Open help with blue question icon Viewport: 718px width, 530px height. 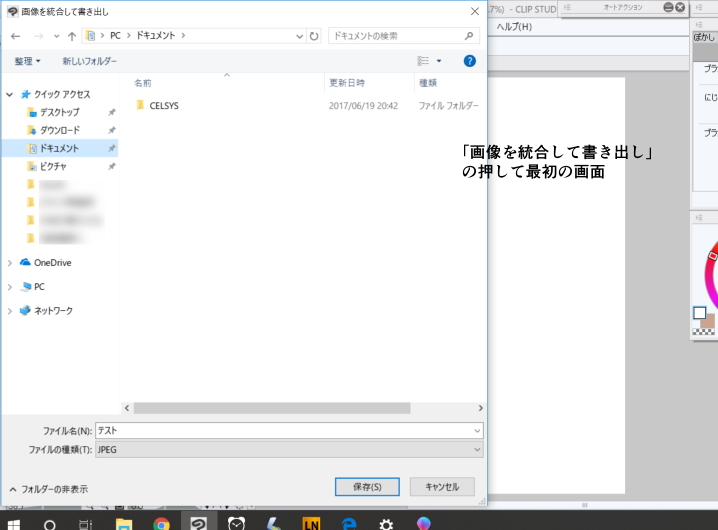[469, 61]
